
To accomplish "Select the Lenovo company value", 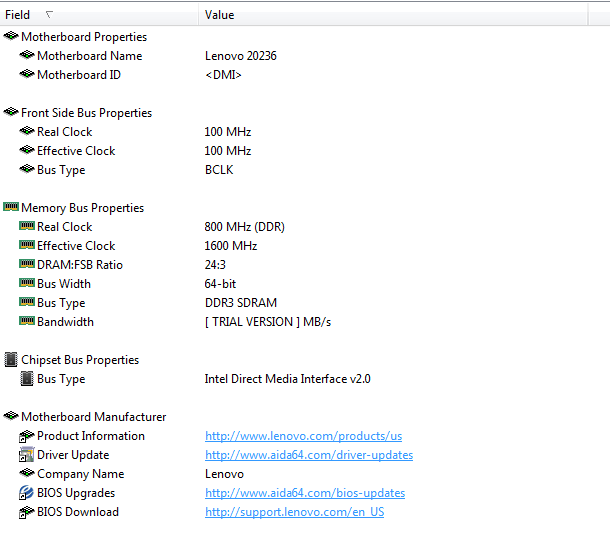I will tap(224, 474).
